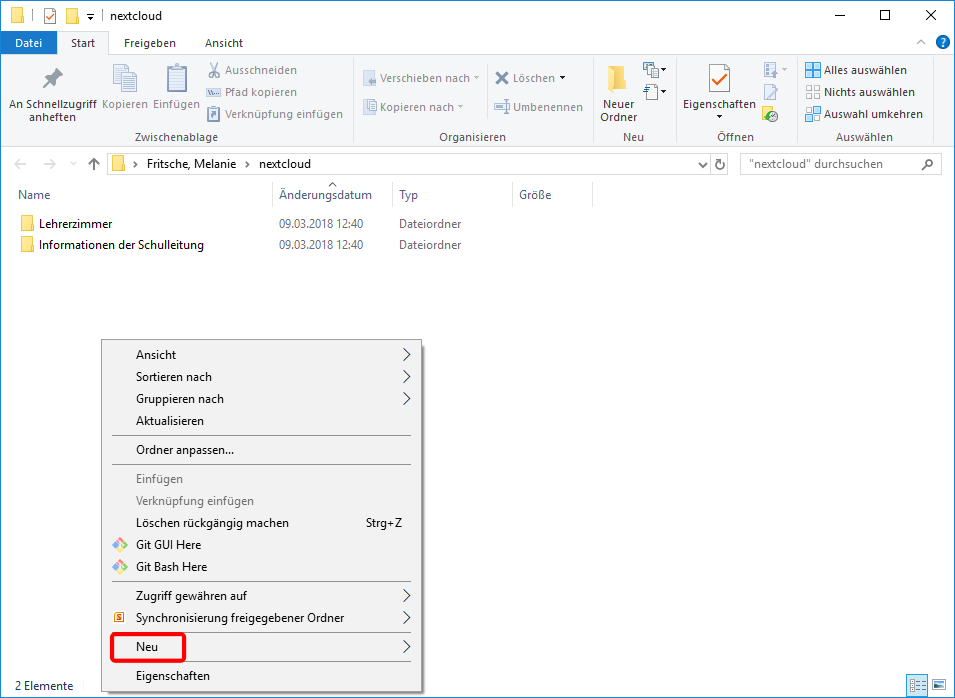This screenshot has height=698, width=955.
Task: Switch to large icons view in status bar
Action: click(939, 685)
